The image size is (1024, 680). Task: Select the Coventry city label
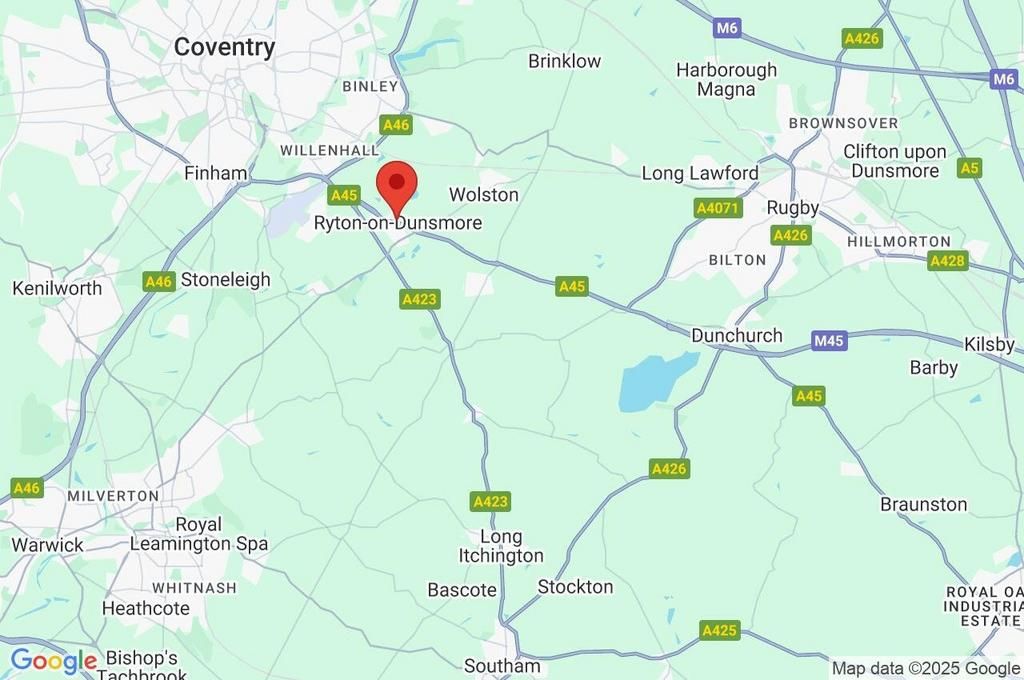click(x=225, y=47)
